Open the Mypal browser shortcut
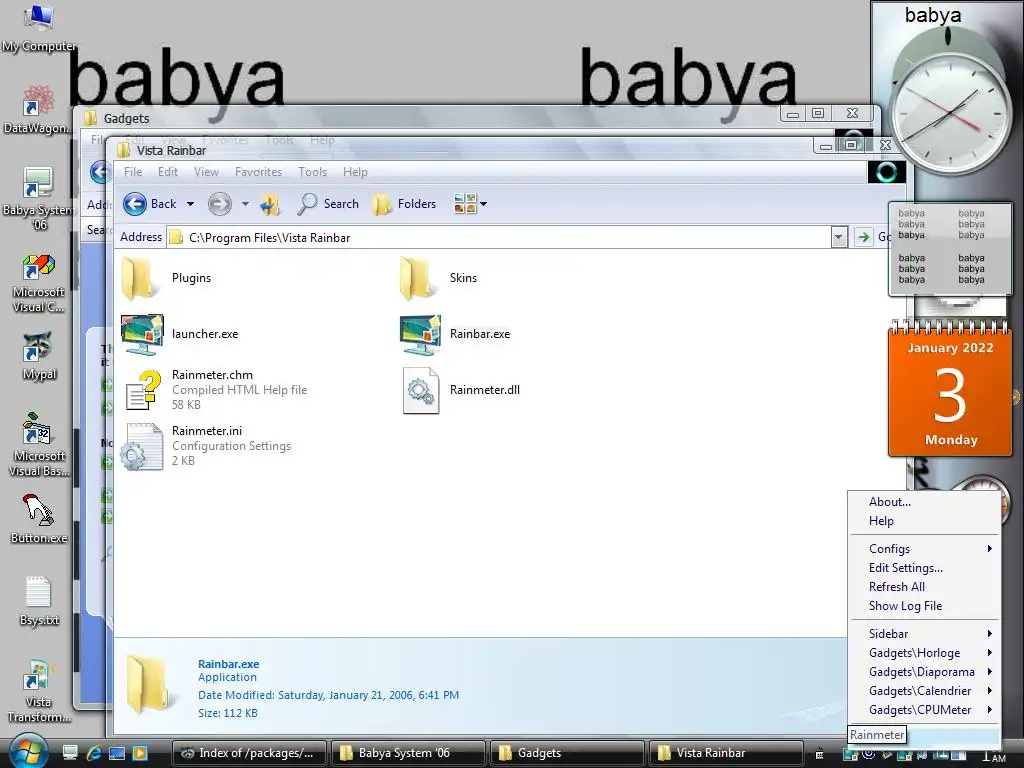The width and height of the screenshot is (1024, 768). (x=39, y=357)
